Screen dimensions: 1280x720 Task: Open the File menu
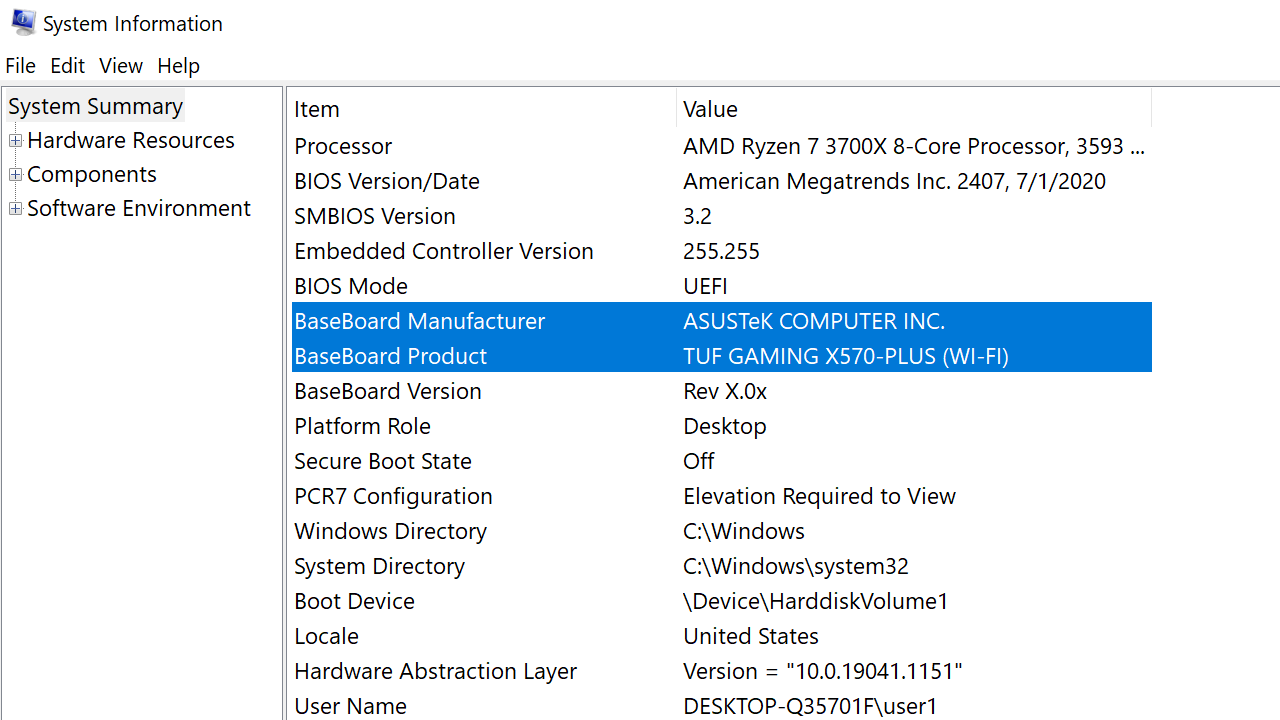(x=20, y=65)
